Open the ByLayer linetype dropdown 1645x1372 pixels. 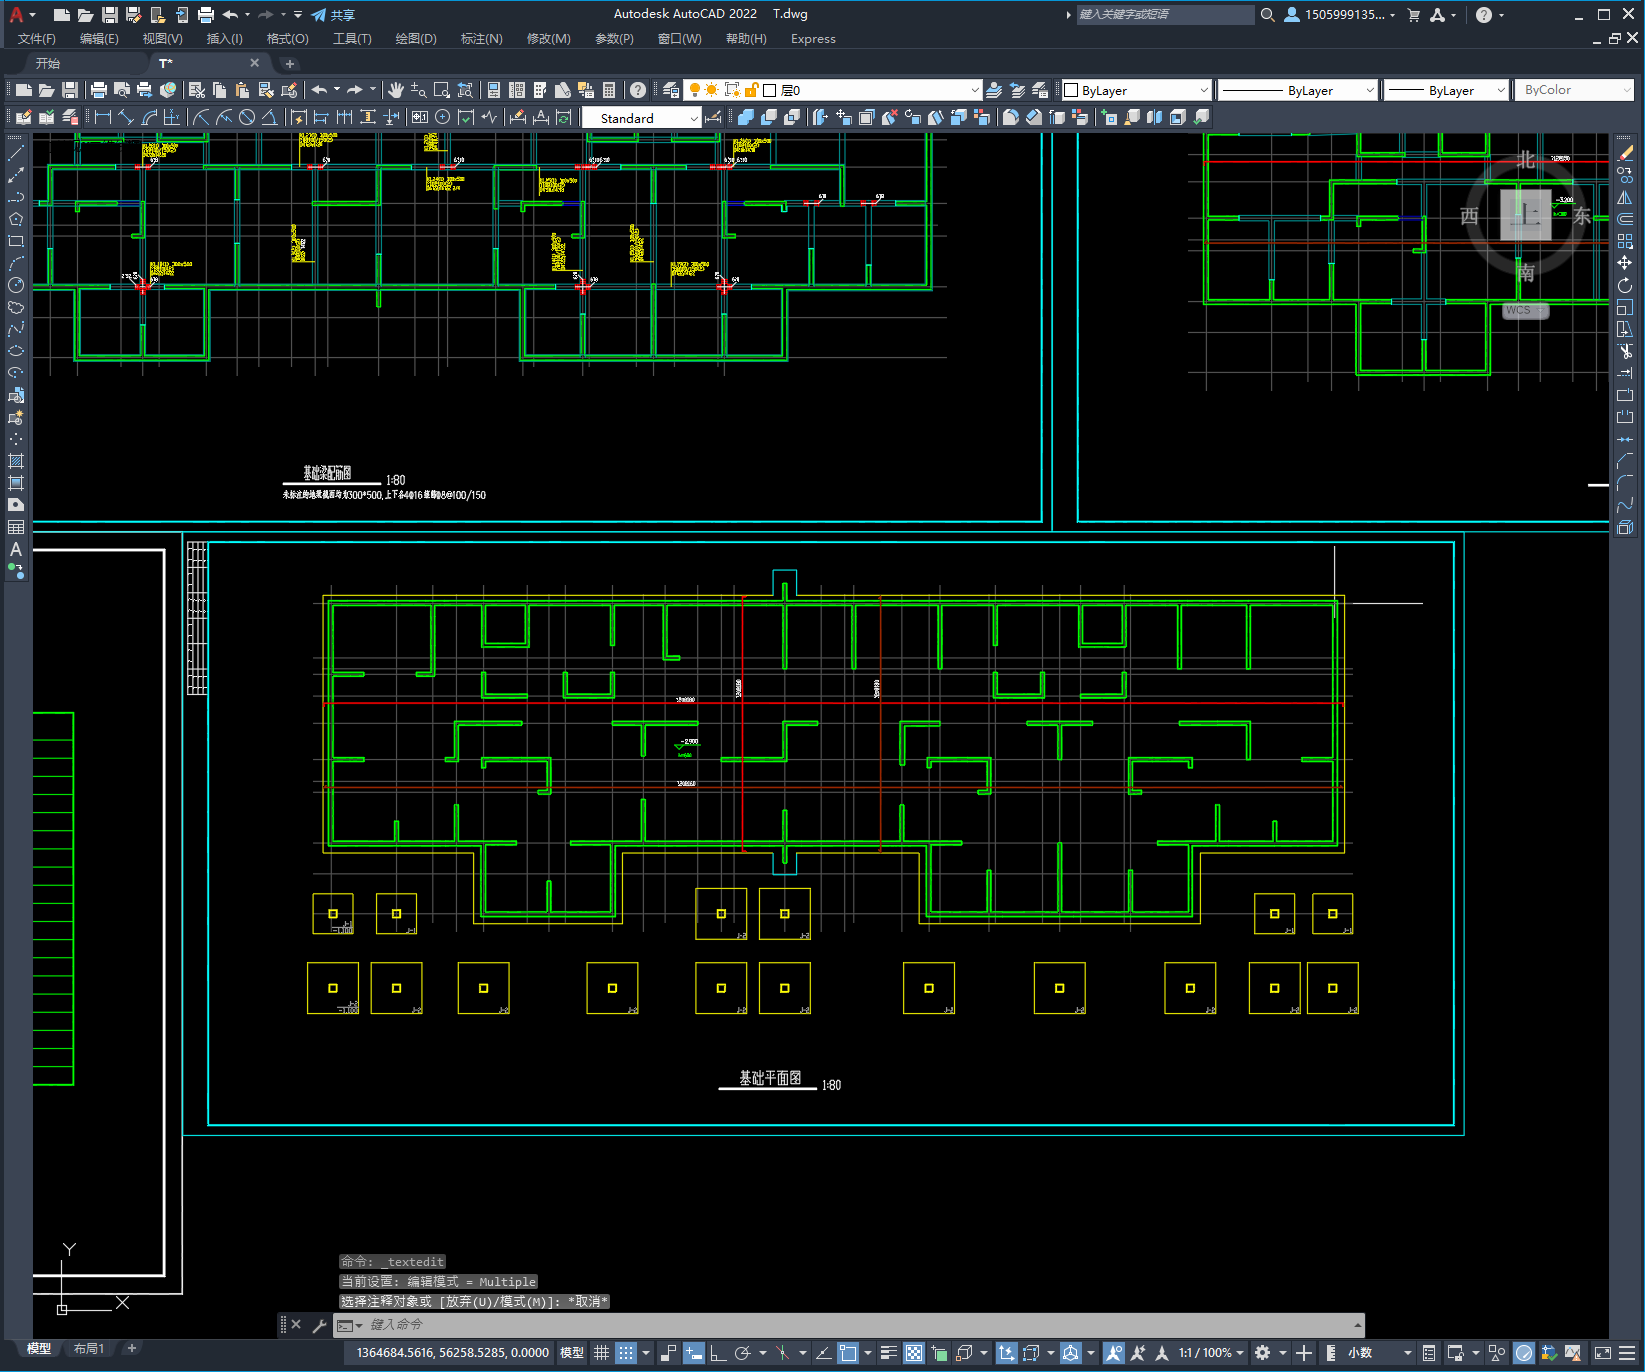tap(1370, 90)
